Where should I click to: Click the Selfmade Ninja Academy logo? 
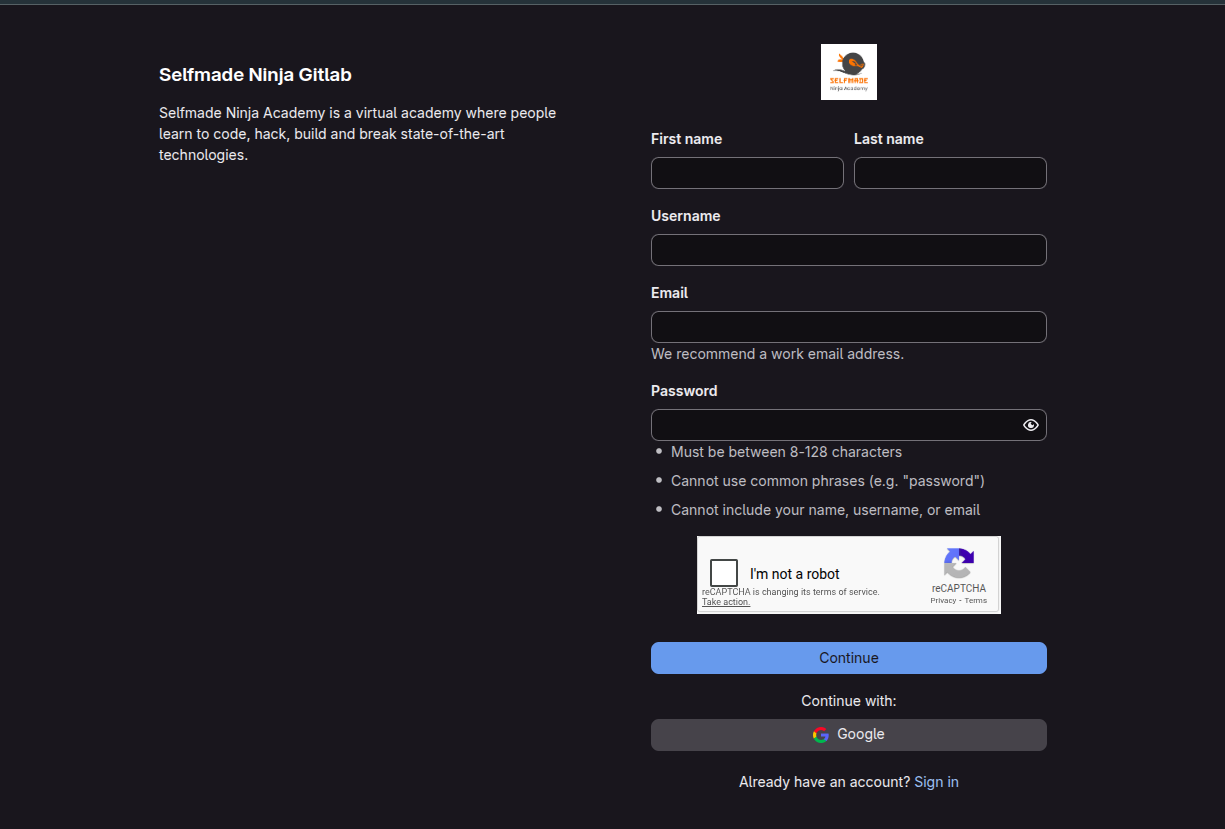[x=848, y=72]
